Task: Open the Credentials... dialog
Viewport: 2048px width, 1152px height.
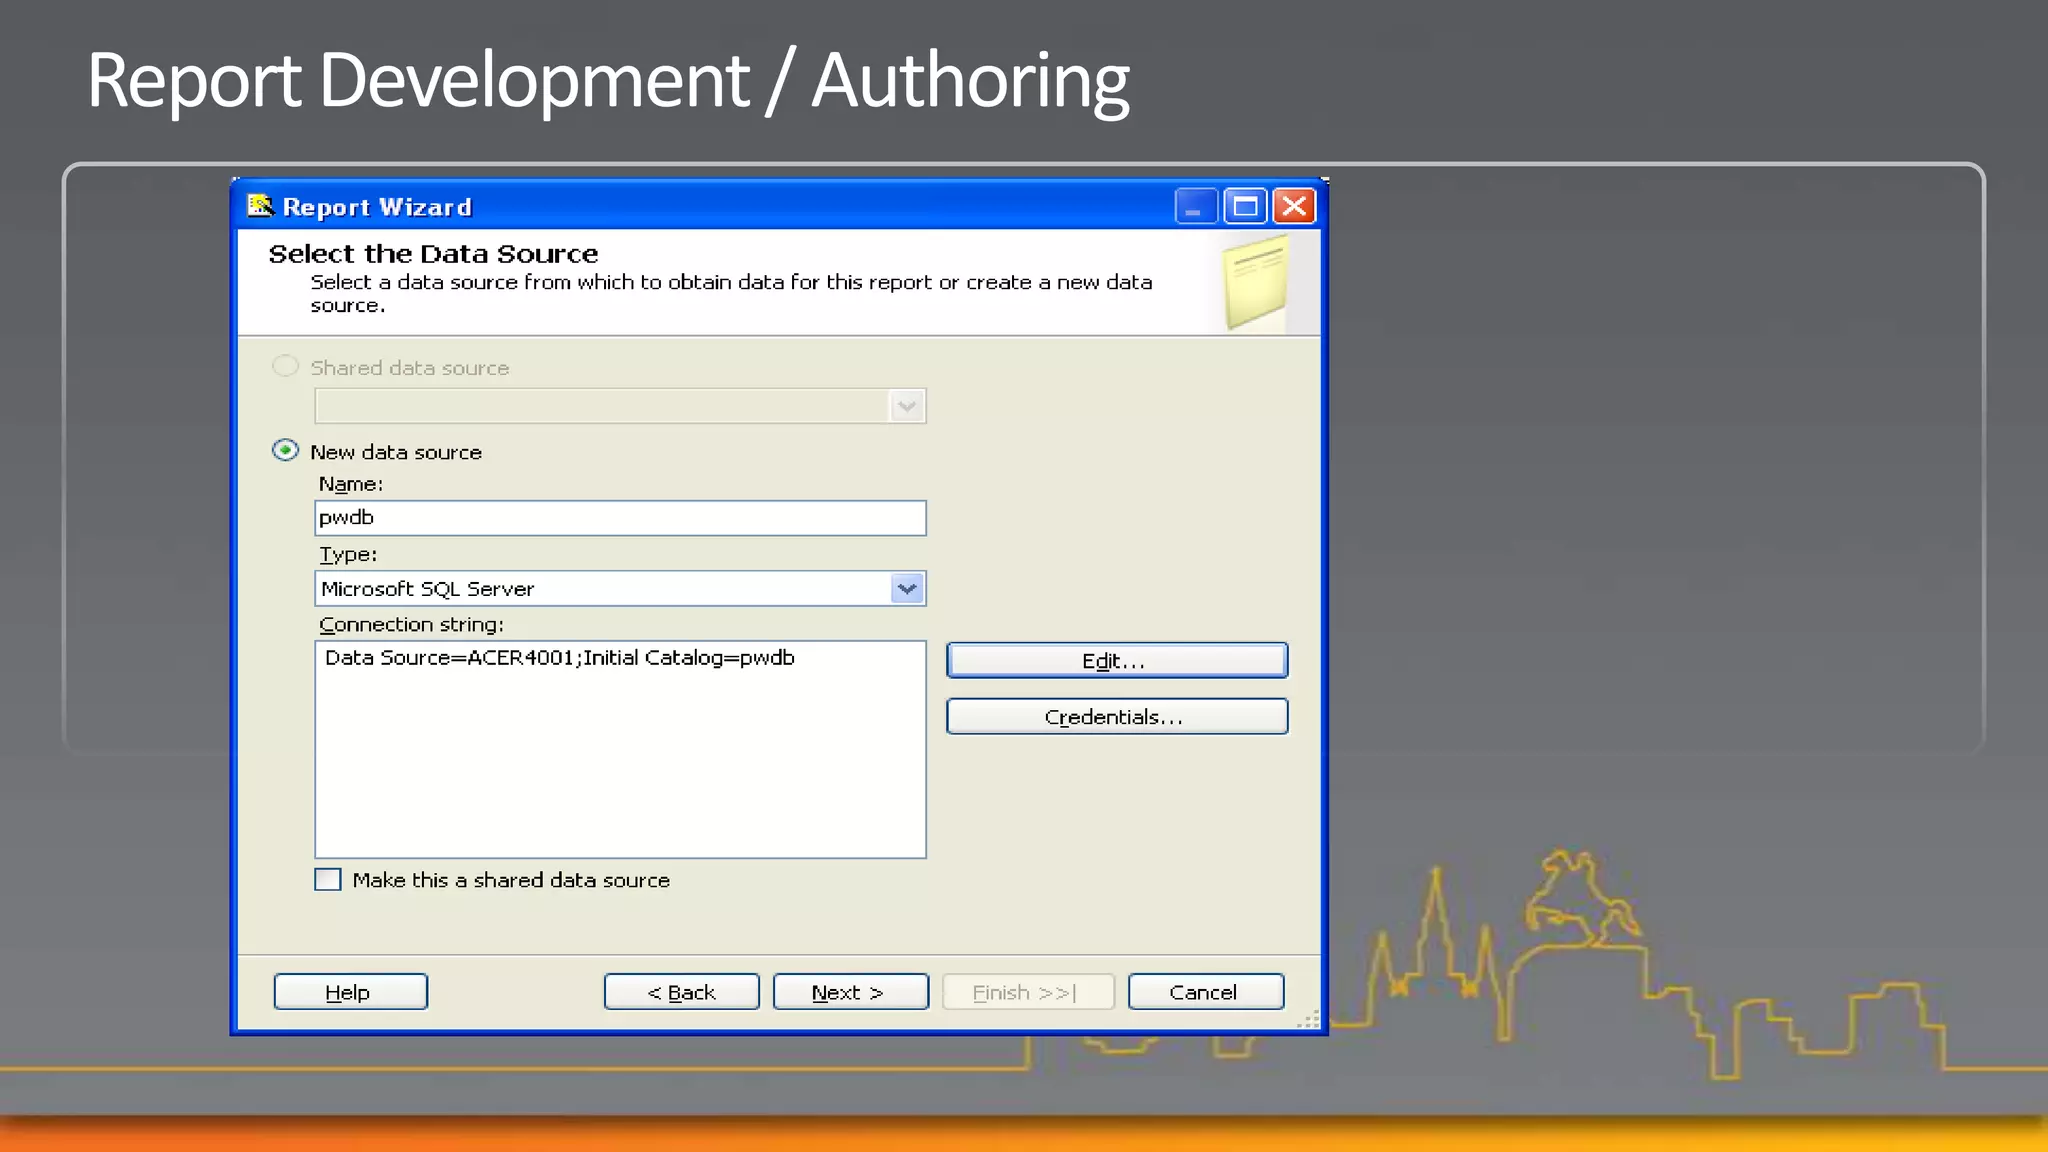Action: [x=1117, y=716]
